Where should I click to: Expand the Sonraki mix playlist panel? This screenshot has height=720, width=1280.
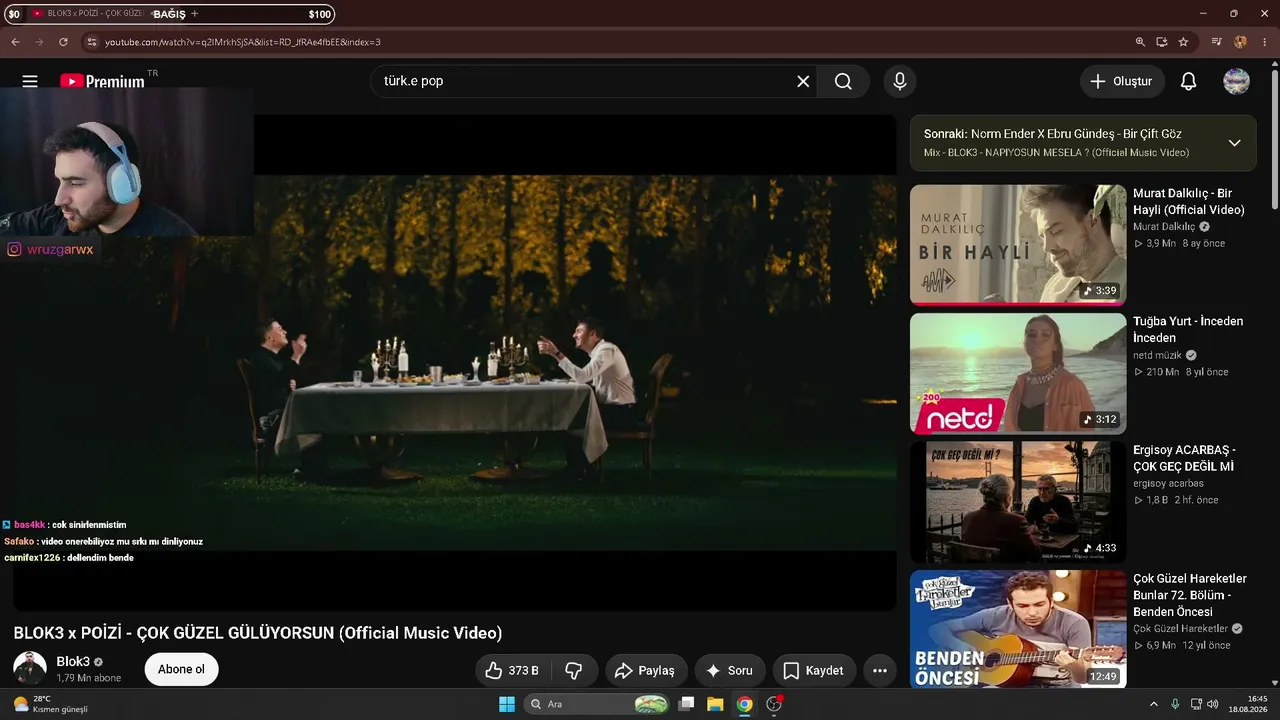[1234, 143]
